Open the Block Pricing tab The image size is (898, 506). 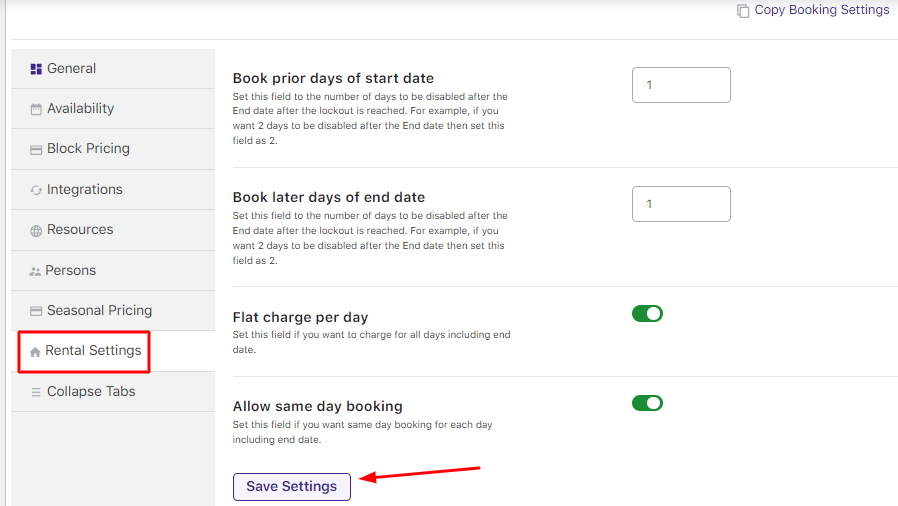113,149
